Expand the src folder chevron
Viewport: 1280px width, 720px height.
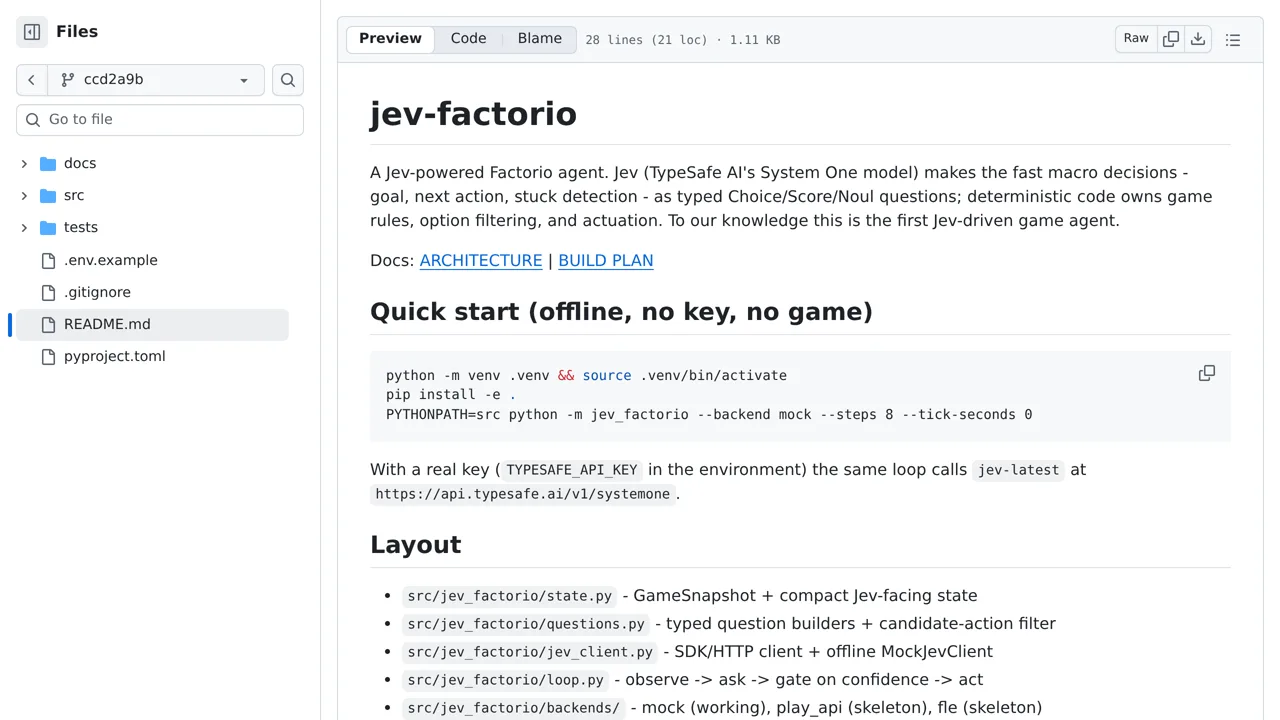click(24, 196)
